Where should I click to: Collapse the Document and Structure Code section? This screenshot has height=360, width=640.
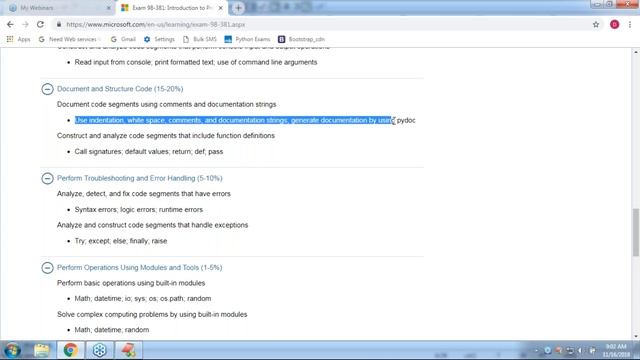coord(47,89)
